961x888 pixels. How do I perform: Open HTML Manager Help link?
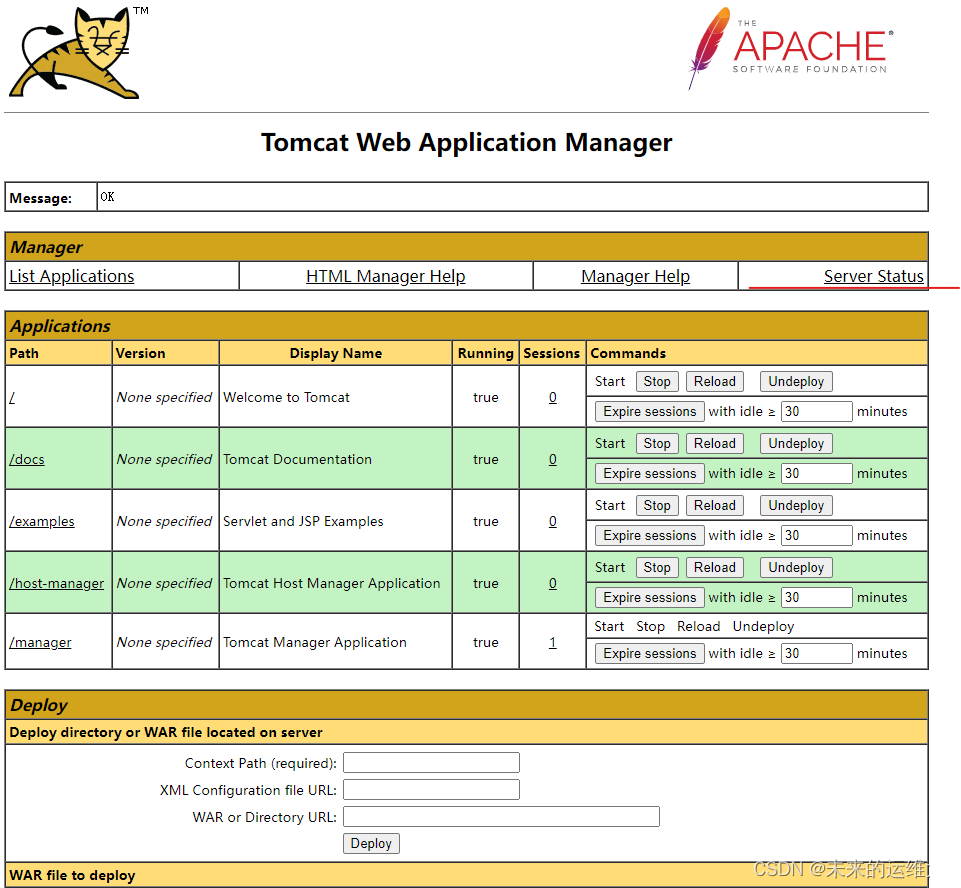[x=386, y=276]
